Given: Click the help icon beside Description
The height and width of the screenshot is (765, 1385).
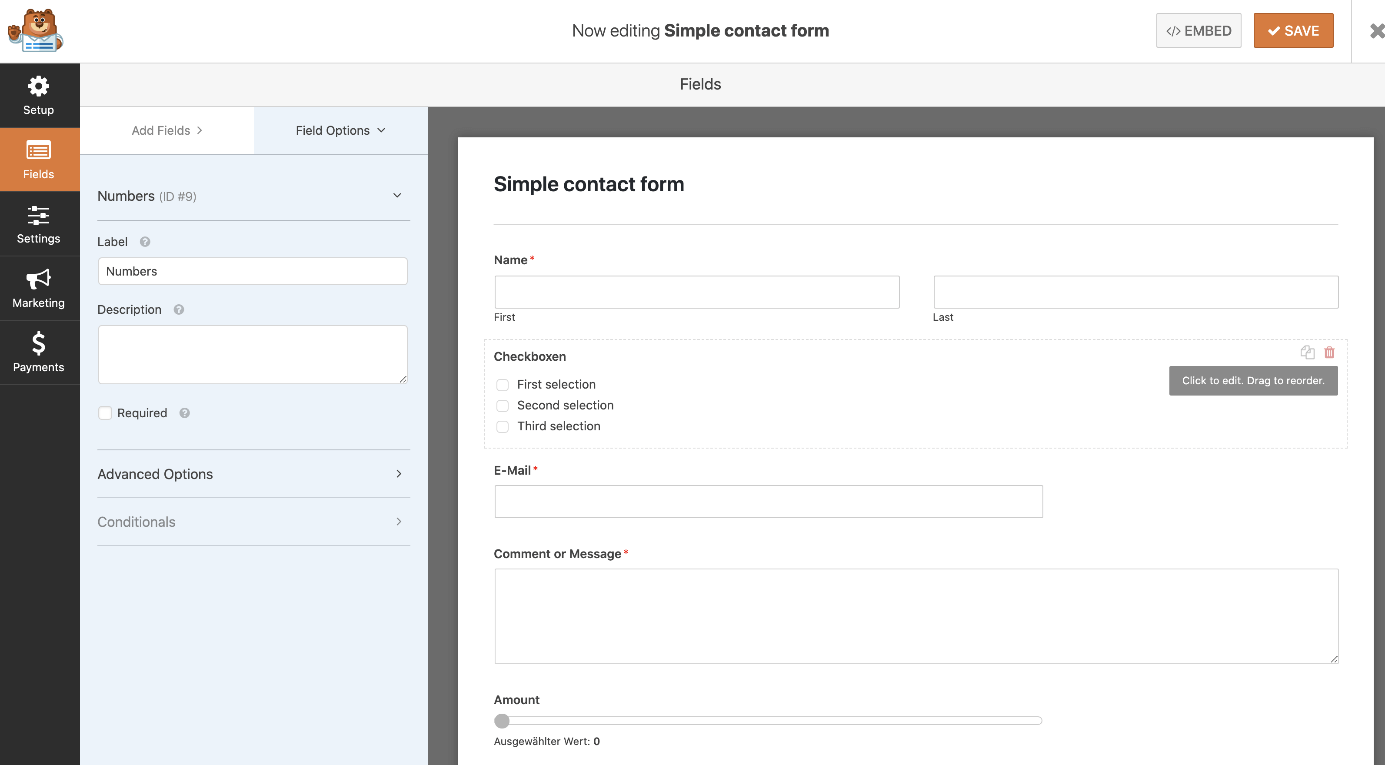Looking at the screenshot, I should point(179,310).
